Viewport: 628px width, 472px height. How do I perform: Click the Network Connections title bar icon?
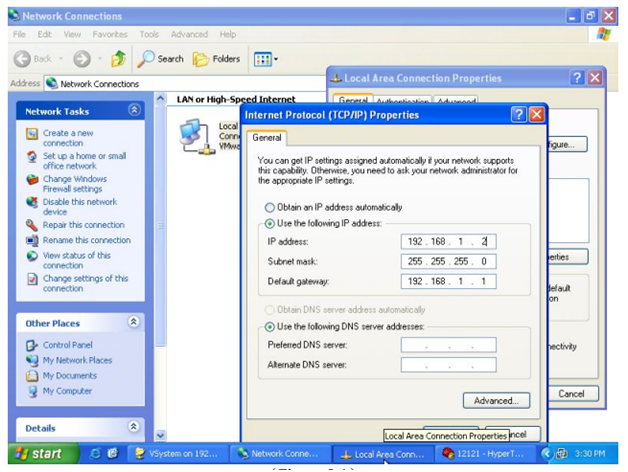point(14,16)
